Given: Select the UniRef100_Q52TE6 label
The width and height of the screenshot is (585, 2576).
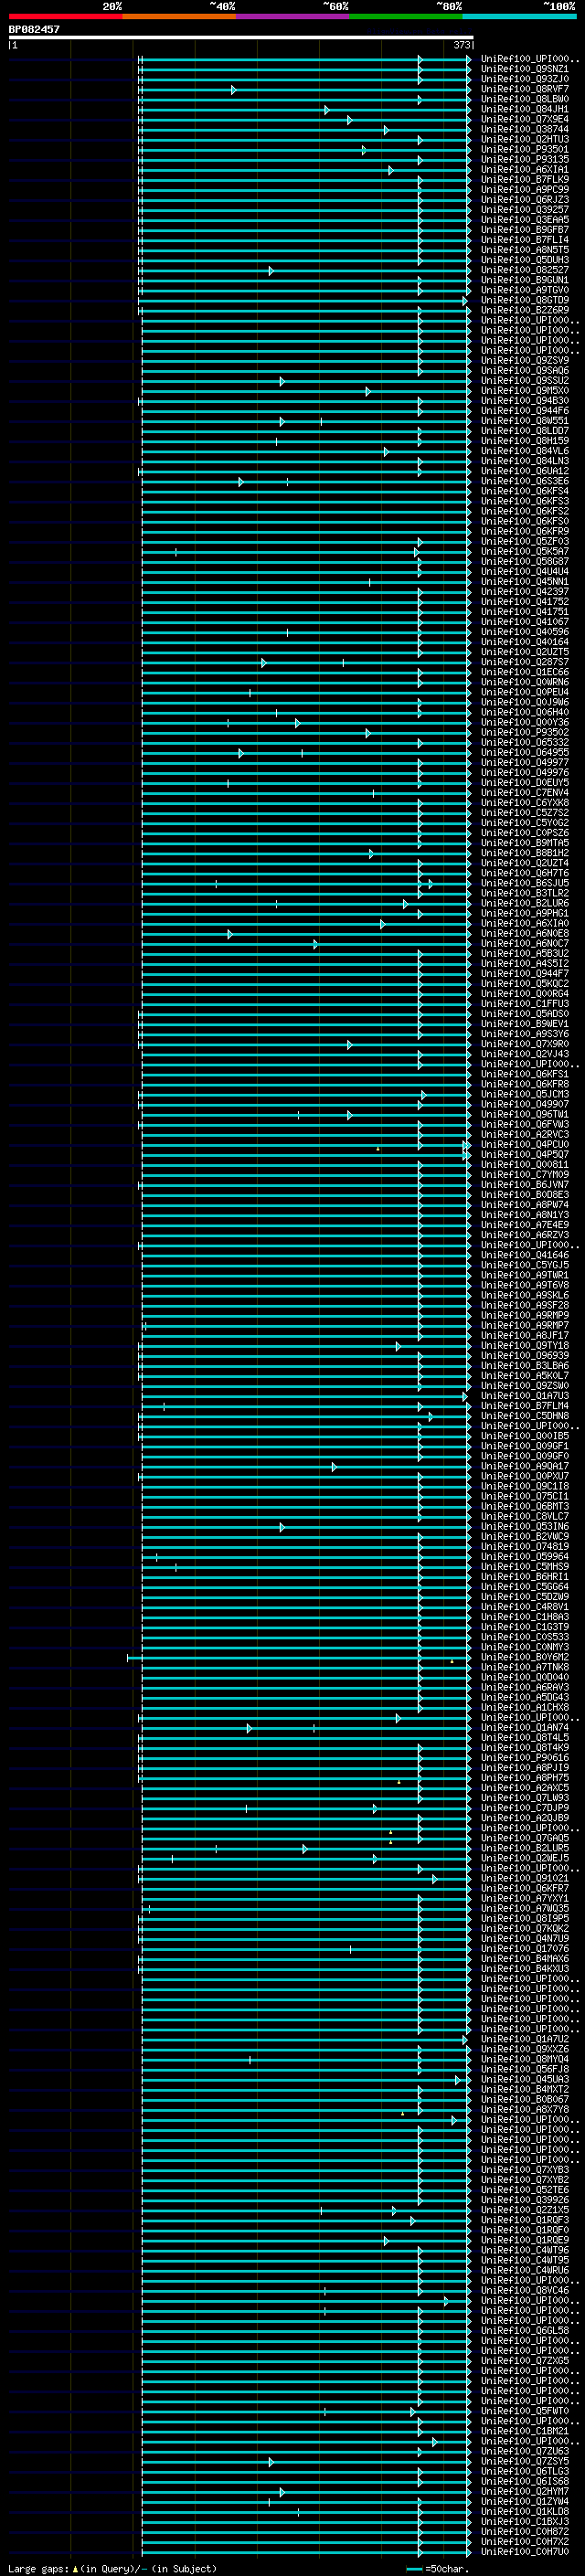Looking at the screenshot, I should pos(525,2190).
